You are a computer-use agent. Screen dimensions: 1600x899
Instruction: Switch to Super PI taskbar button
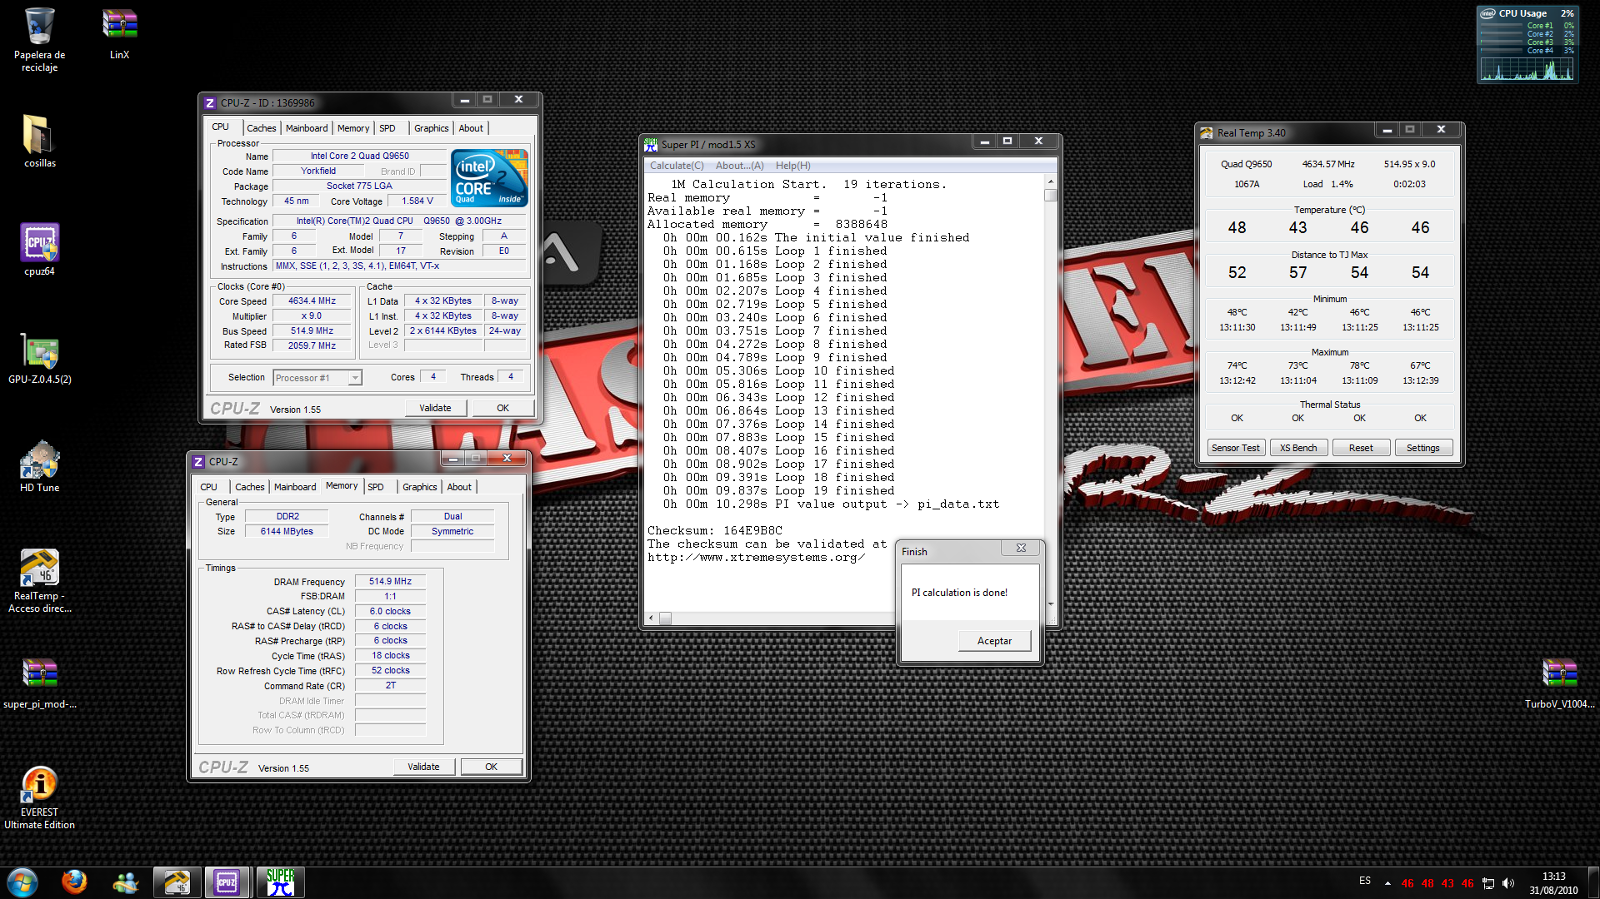pos(280,882)
